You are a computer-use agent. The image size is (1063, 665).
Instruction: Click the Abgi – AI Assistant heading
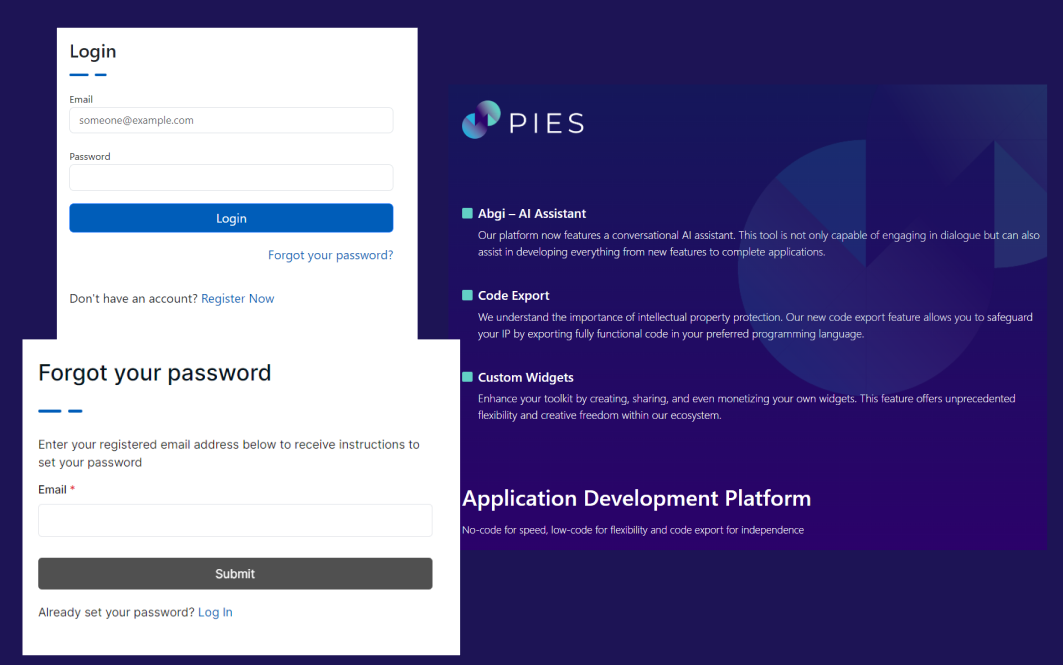(531, 212)
